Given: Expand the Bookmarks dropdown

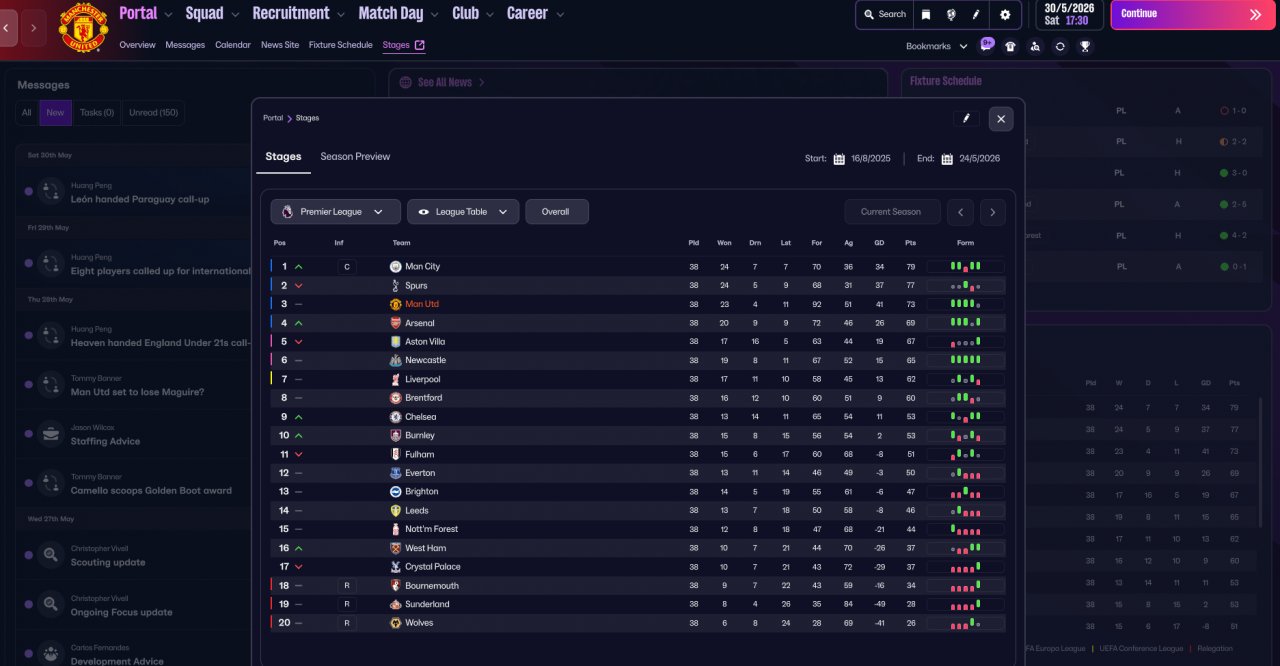Looking at the screenshot, I should pos(937,46).
